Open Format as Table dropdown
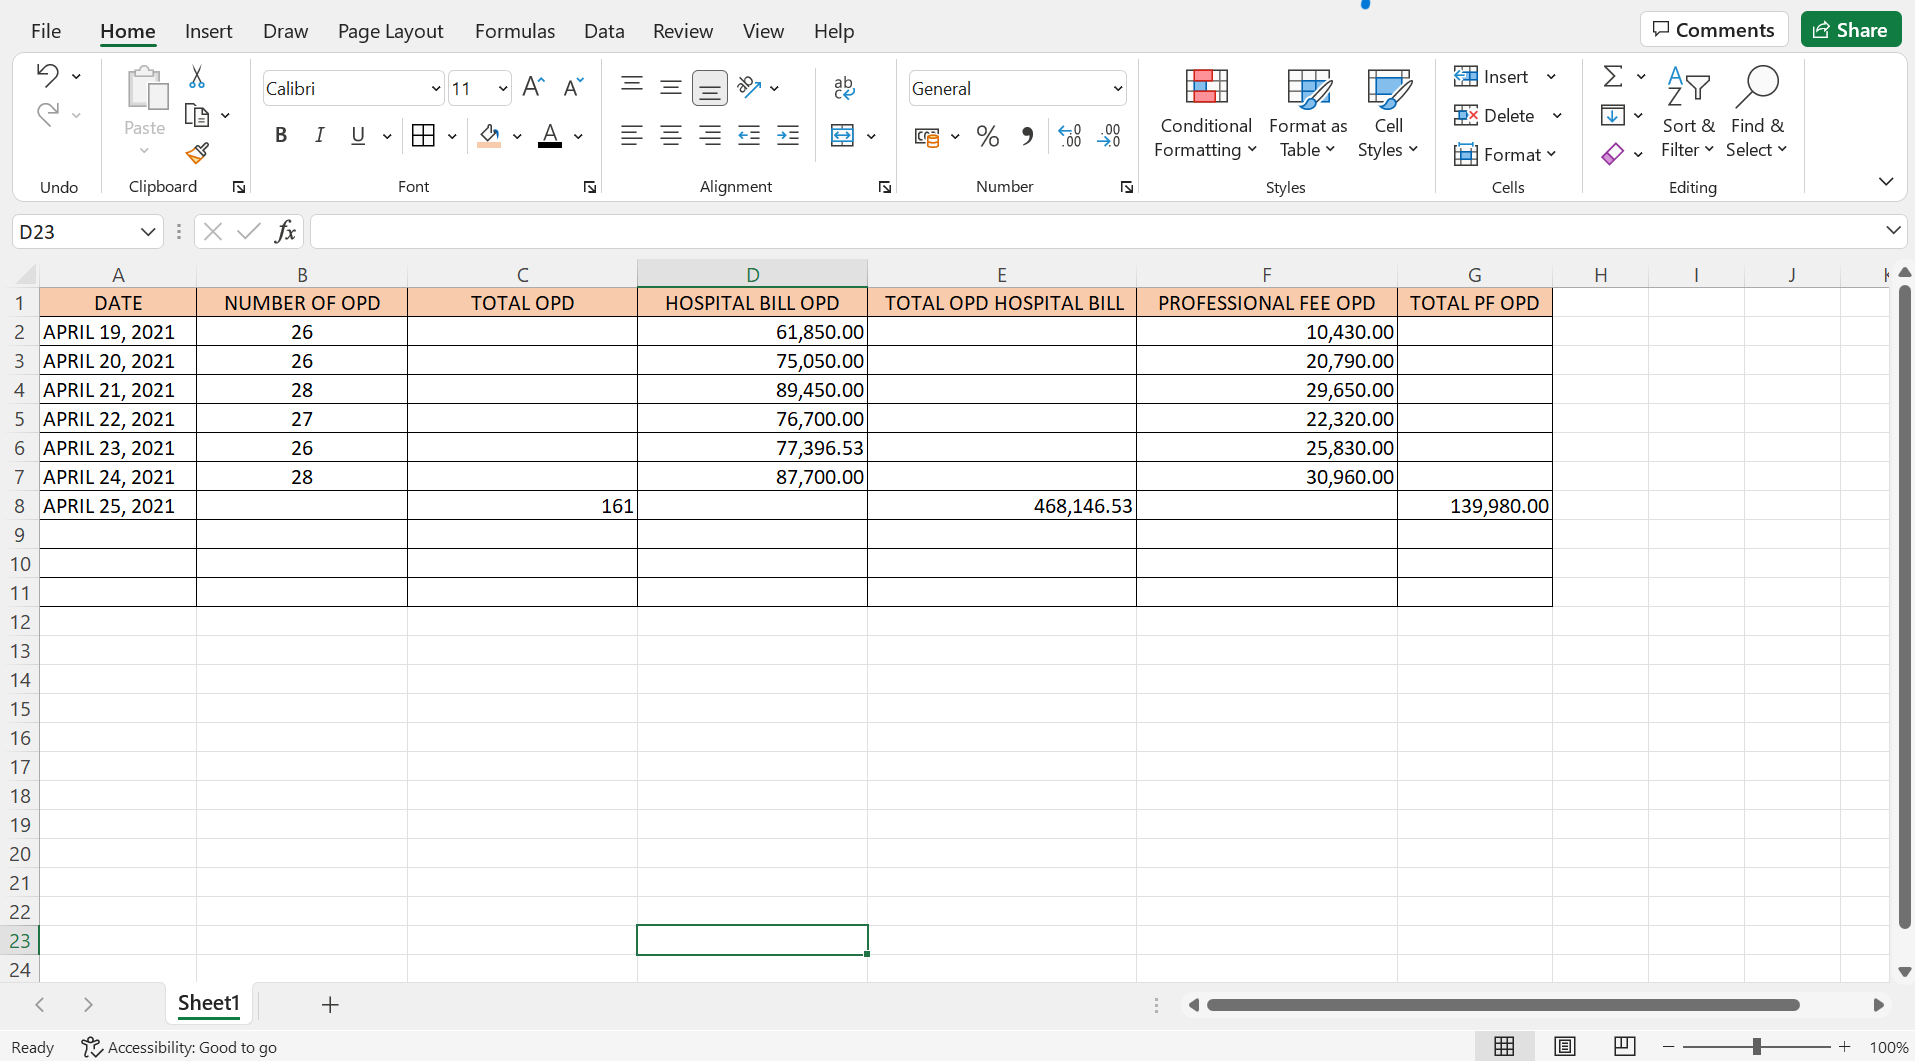The image size is (1915, 1061). click(1308, 114)
